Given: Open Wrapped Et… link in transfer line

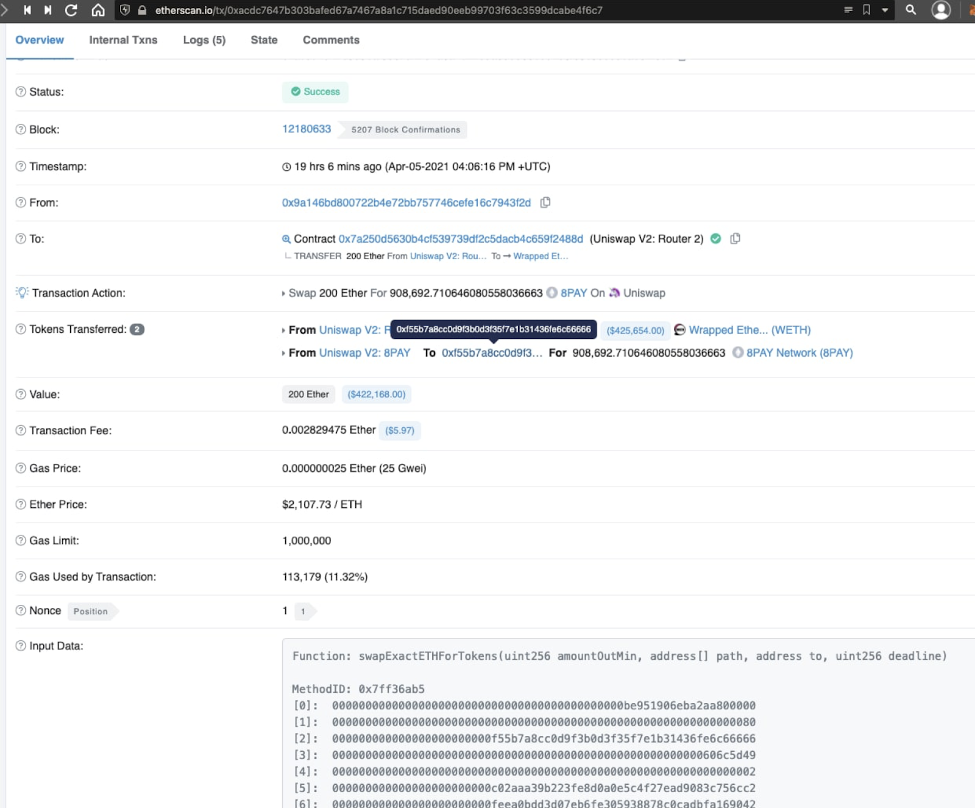Looking at the screenshot, I should click(541, 256).
